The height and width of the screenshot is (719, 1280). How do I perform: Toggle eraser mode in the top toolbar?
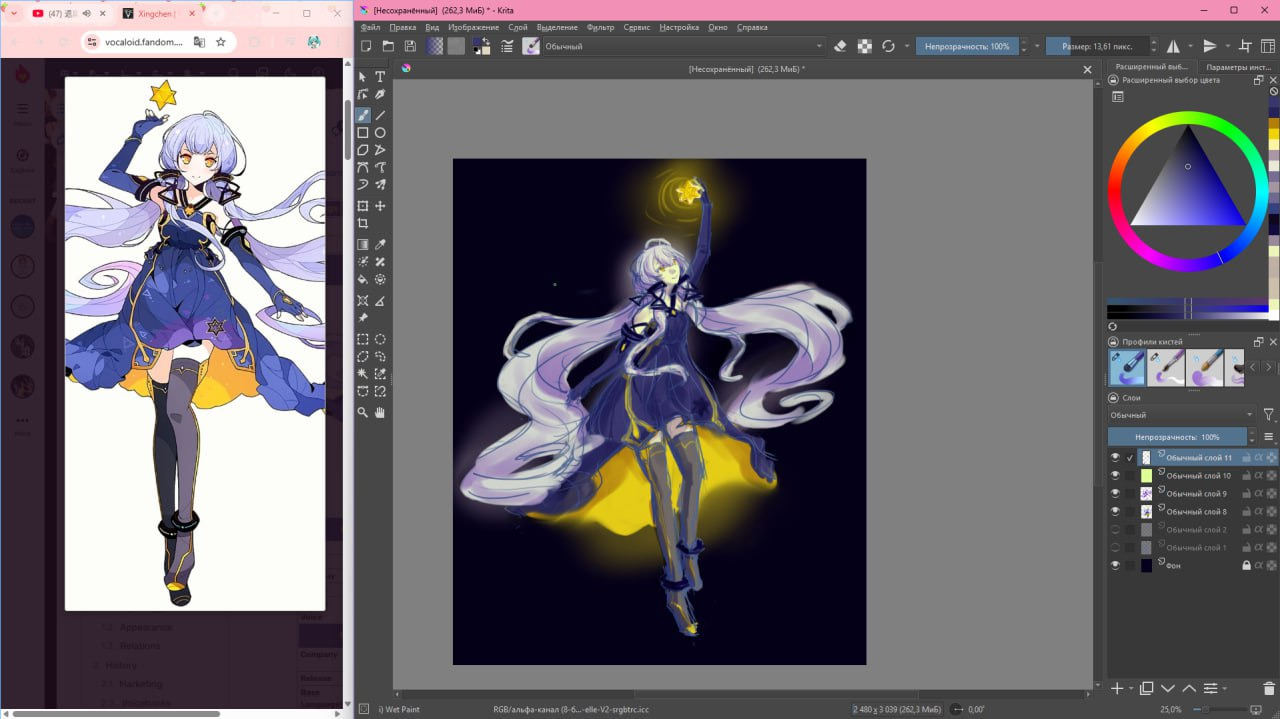pos(840,46)
